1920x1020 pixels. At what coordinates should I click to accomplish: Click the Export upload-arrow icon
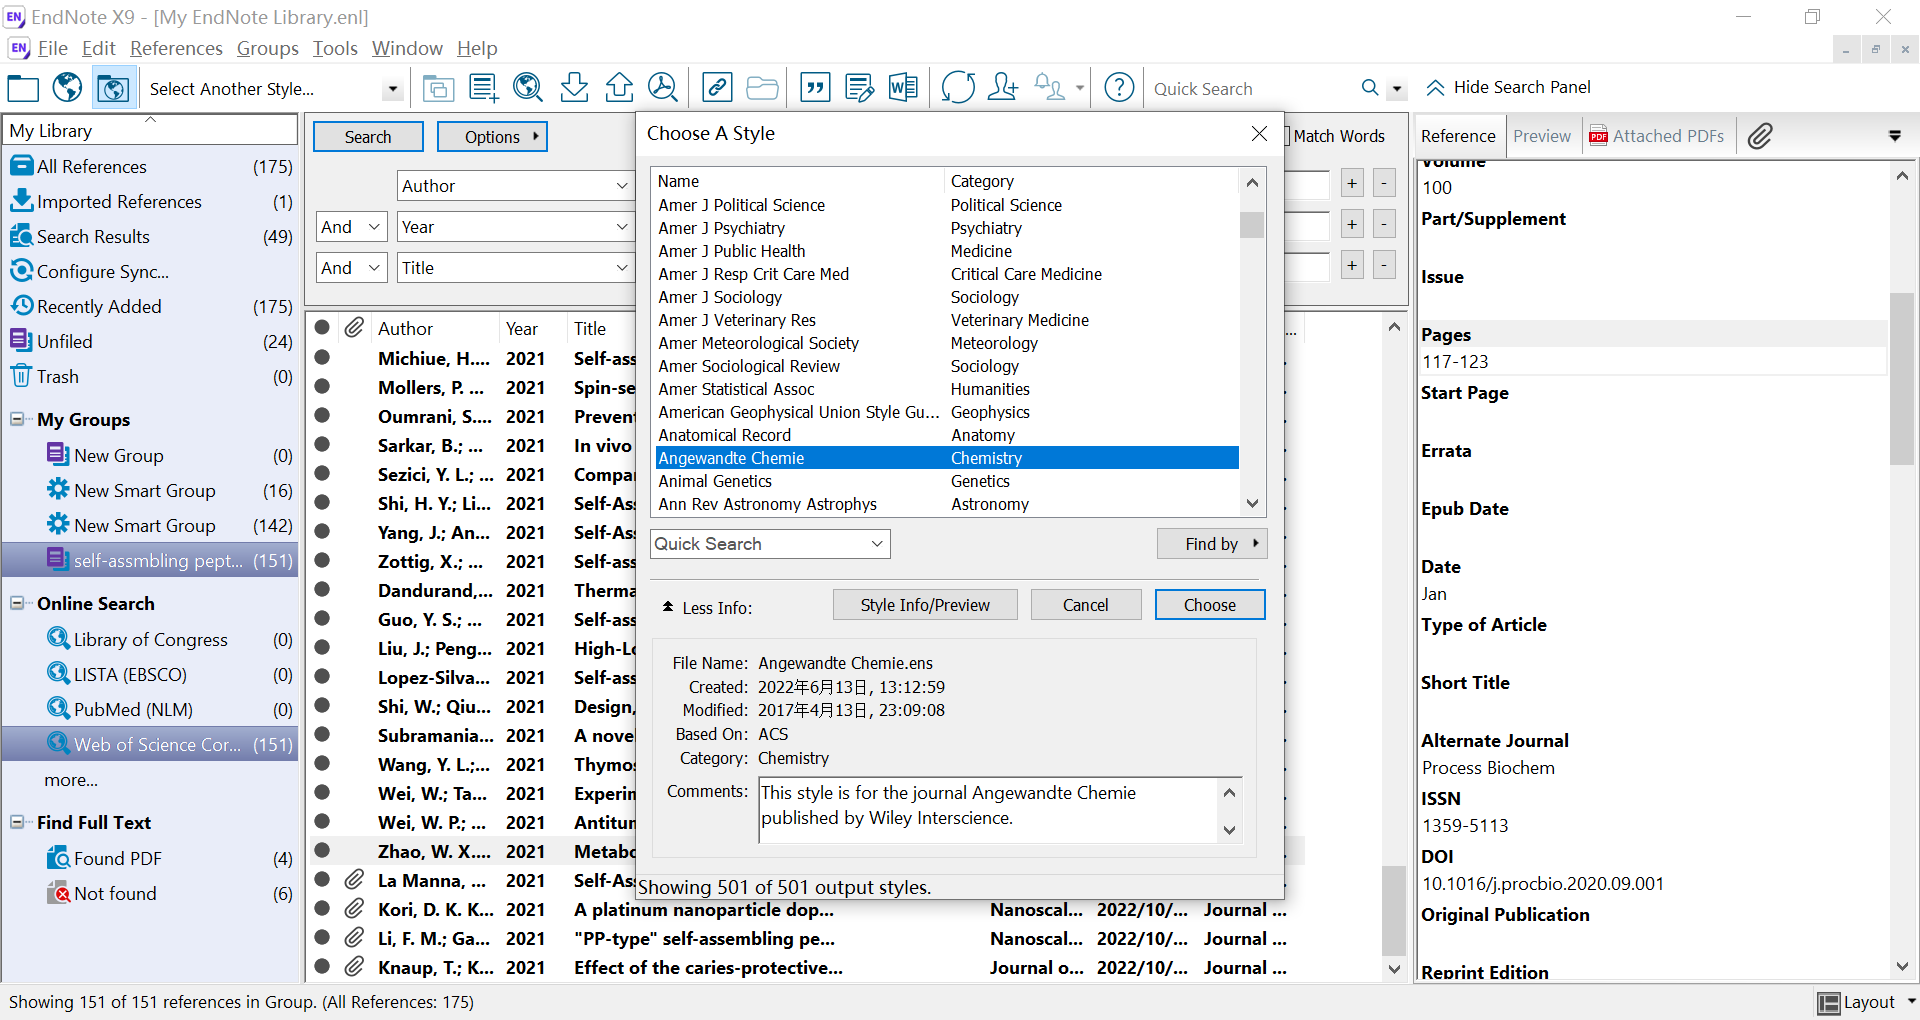(x=619, y=88)
